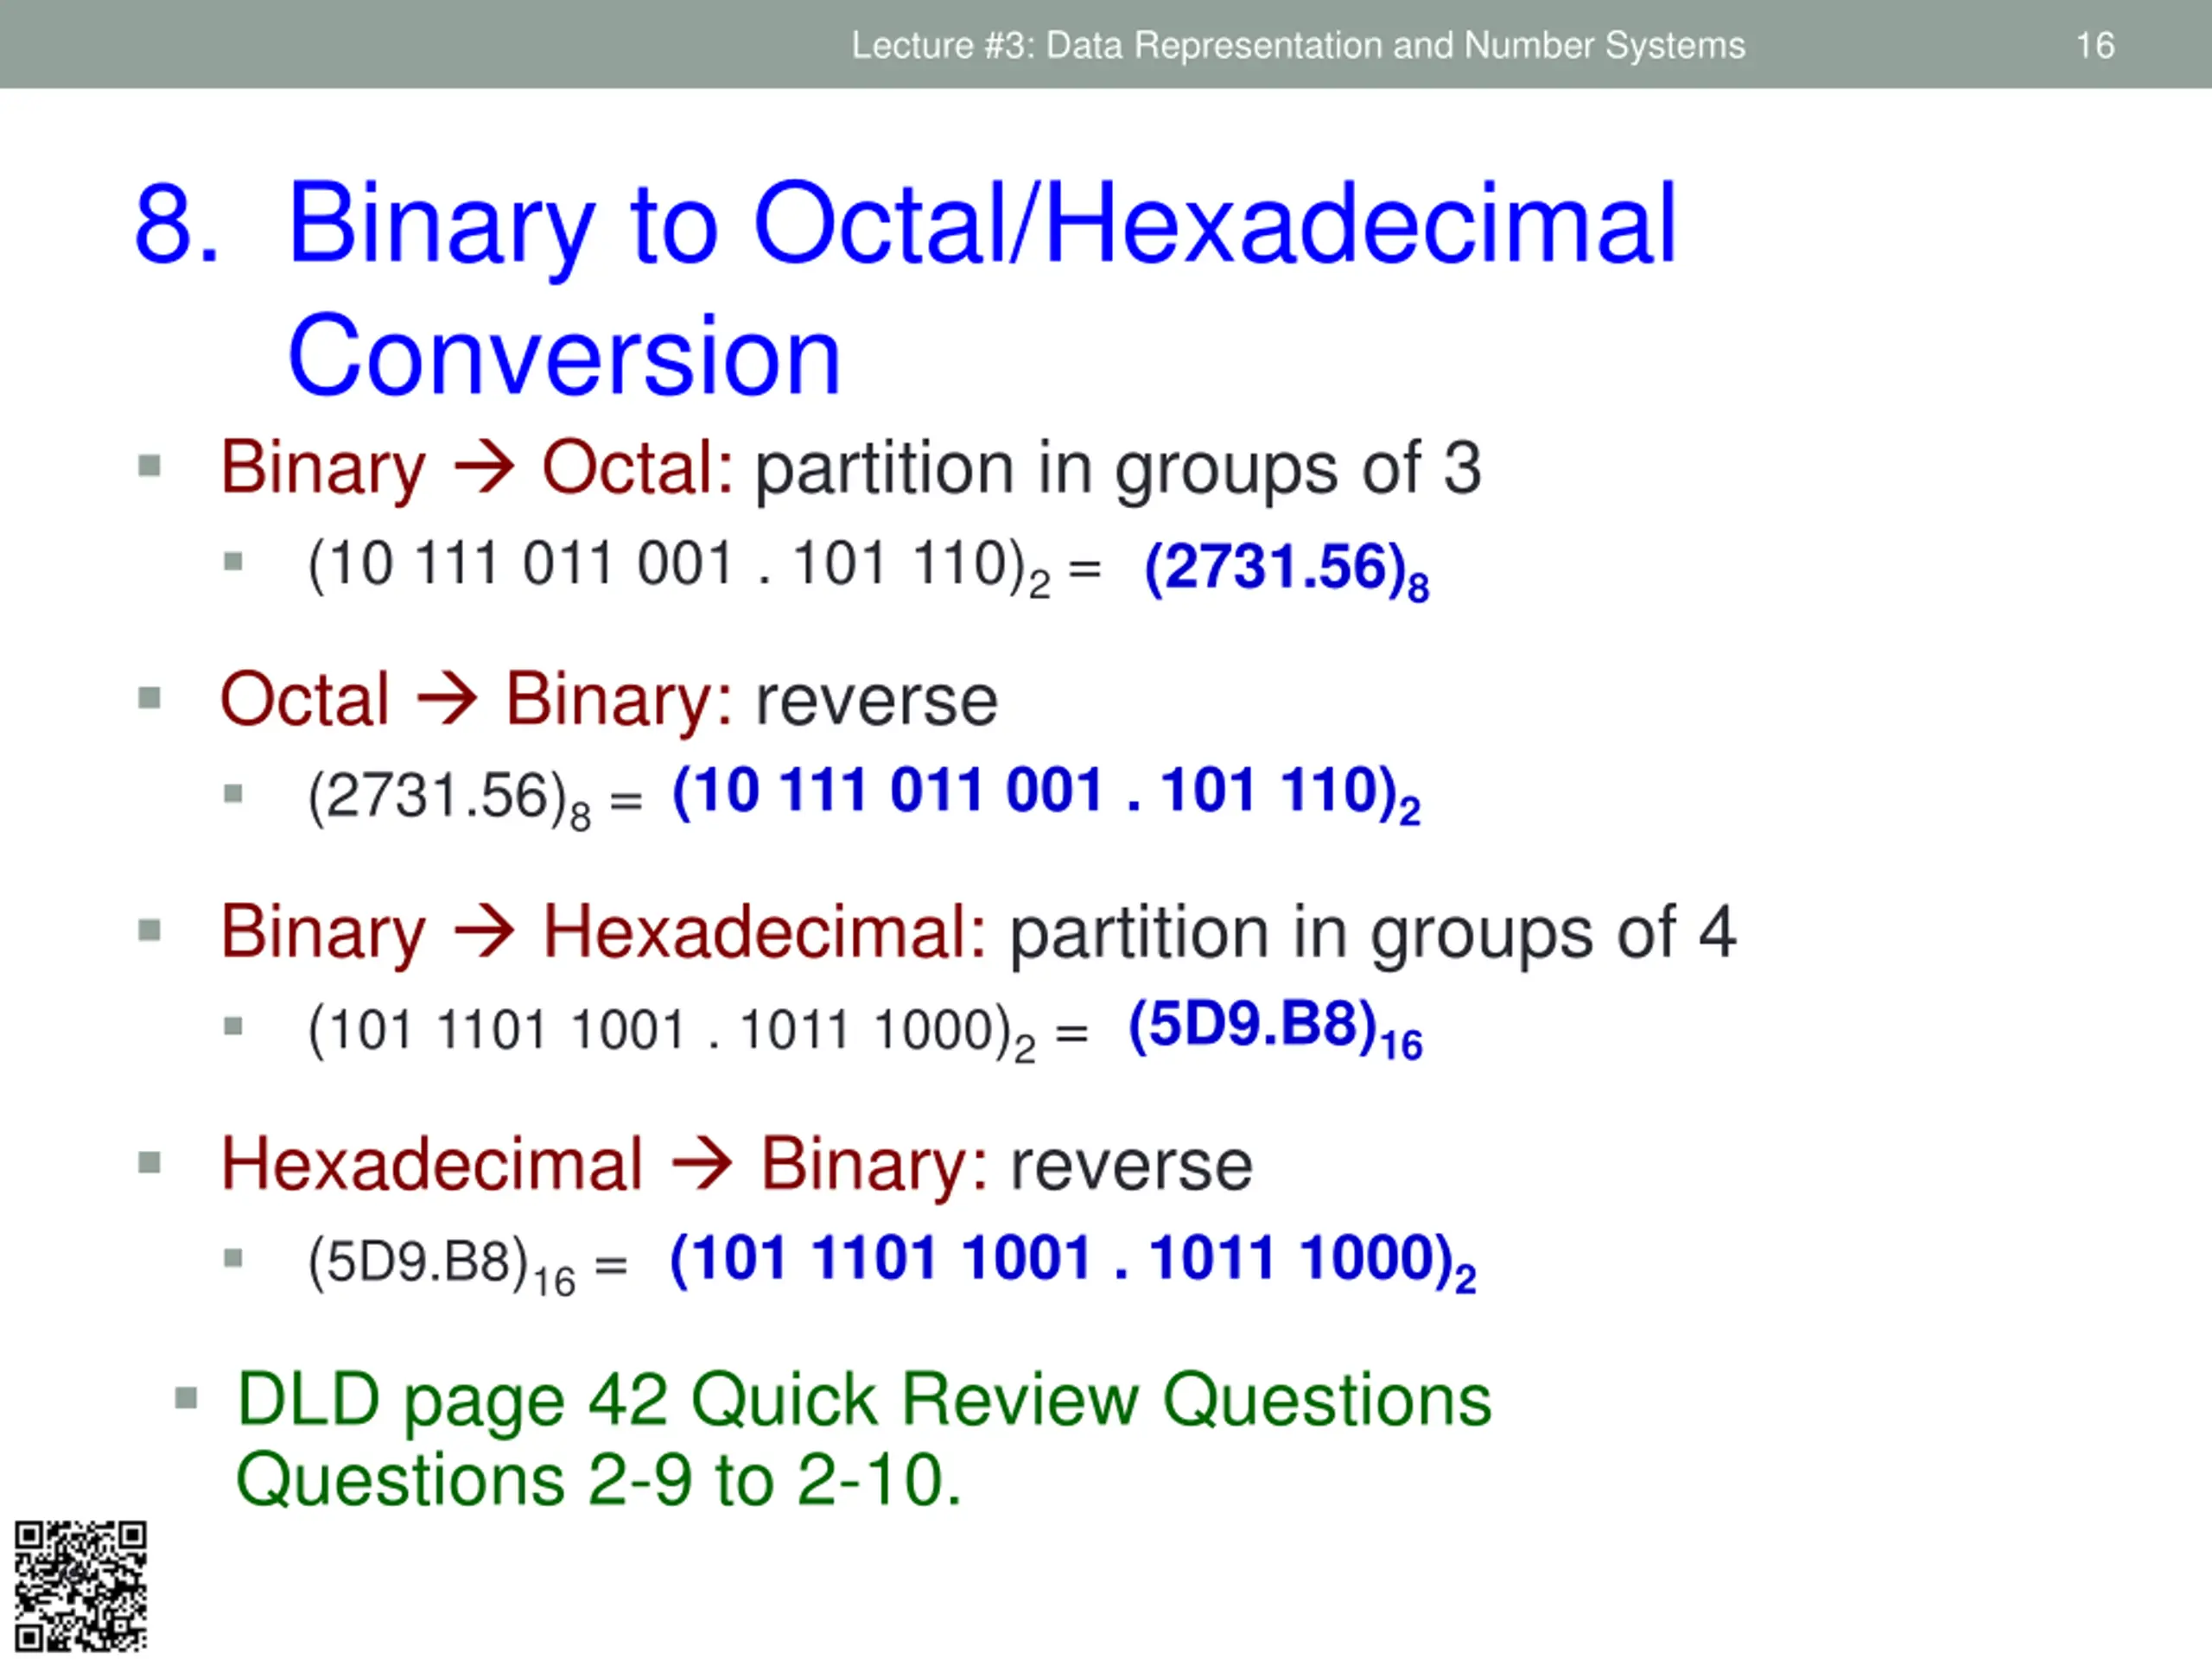The image size is (2212, 1659).
Task: Click the octal answer (2731.56)8
Action: click(x=1287, y=570)
